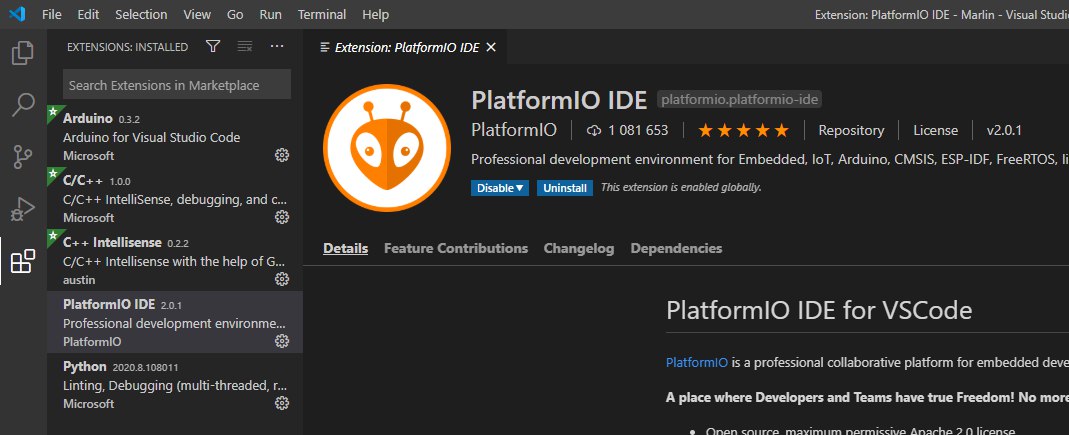This screenshot has width=1069, height=435.
Task: Switch to the Feature Contributions tab
Action: tap(456, 248)
